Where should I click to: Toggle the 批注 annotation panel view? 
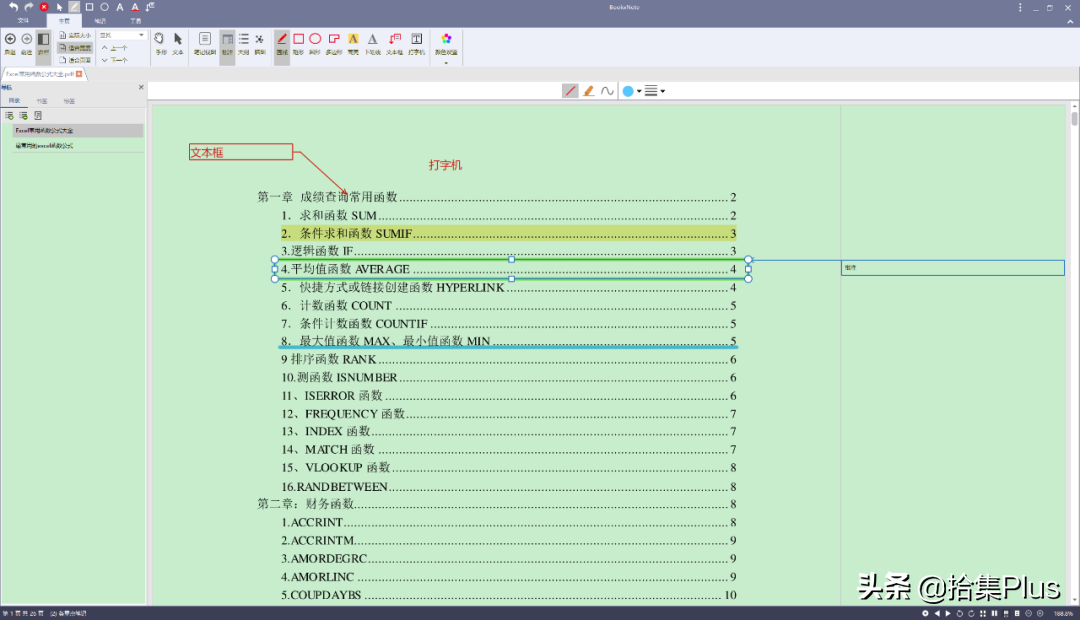click(x=227, y=47)
